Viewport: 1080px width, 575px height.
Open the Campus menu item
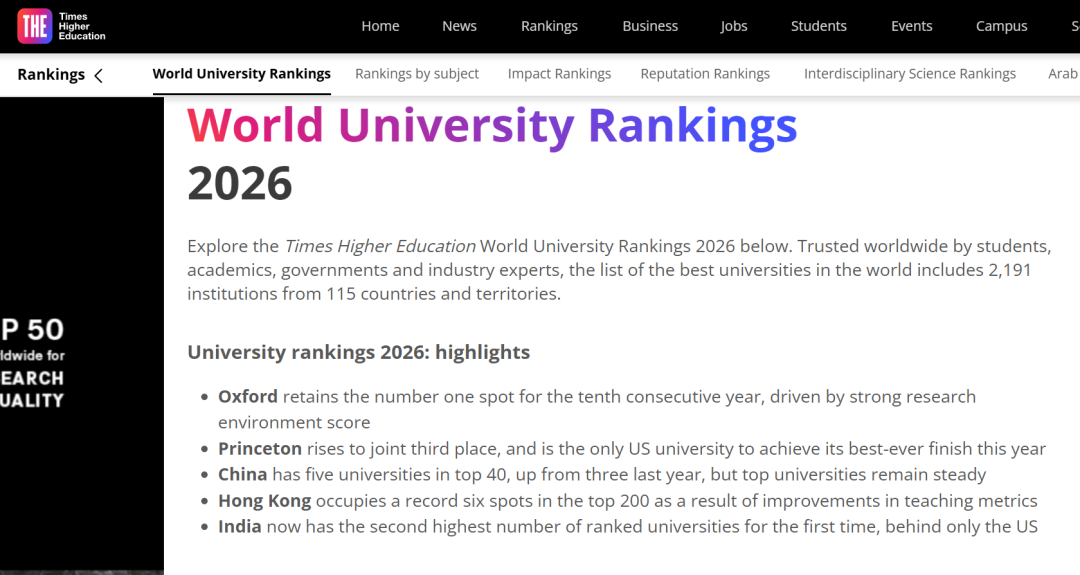coord(1001,26)
